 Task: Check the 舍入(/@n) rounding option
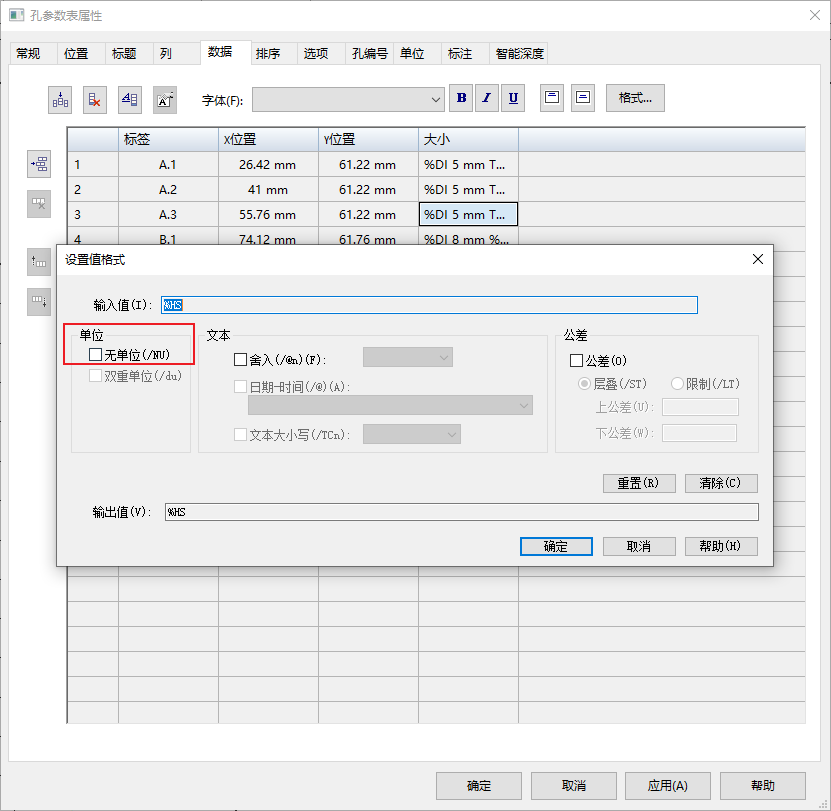coord(240,360)
